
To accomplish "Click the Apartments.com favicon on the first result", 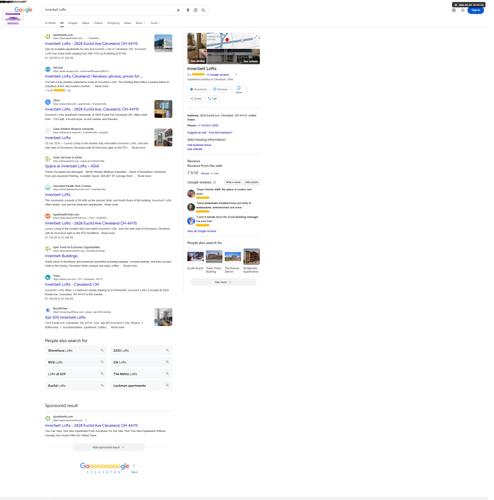I will [x=48, y=37].
